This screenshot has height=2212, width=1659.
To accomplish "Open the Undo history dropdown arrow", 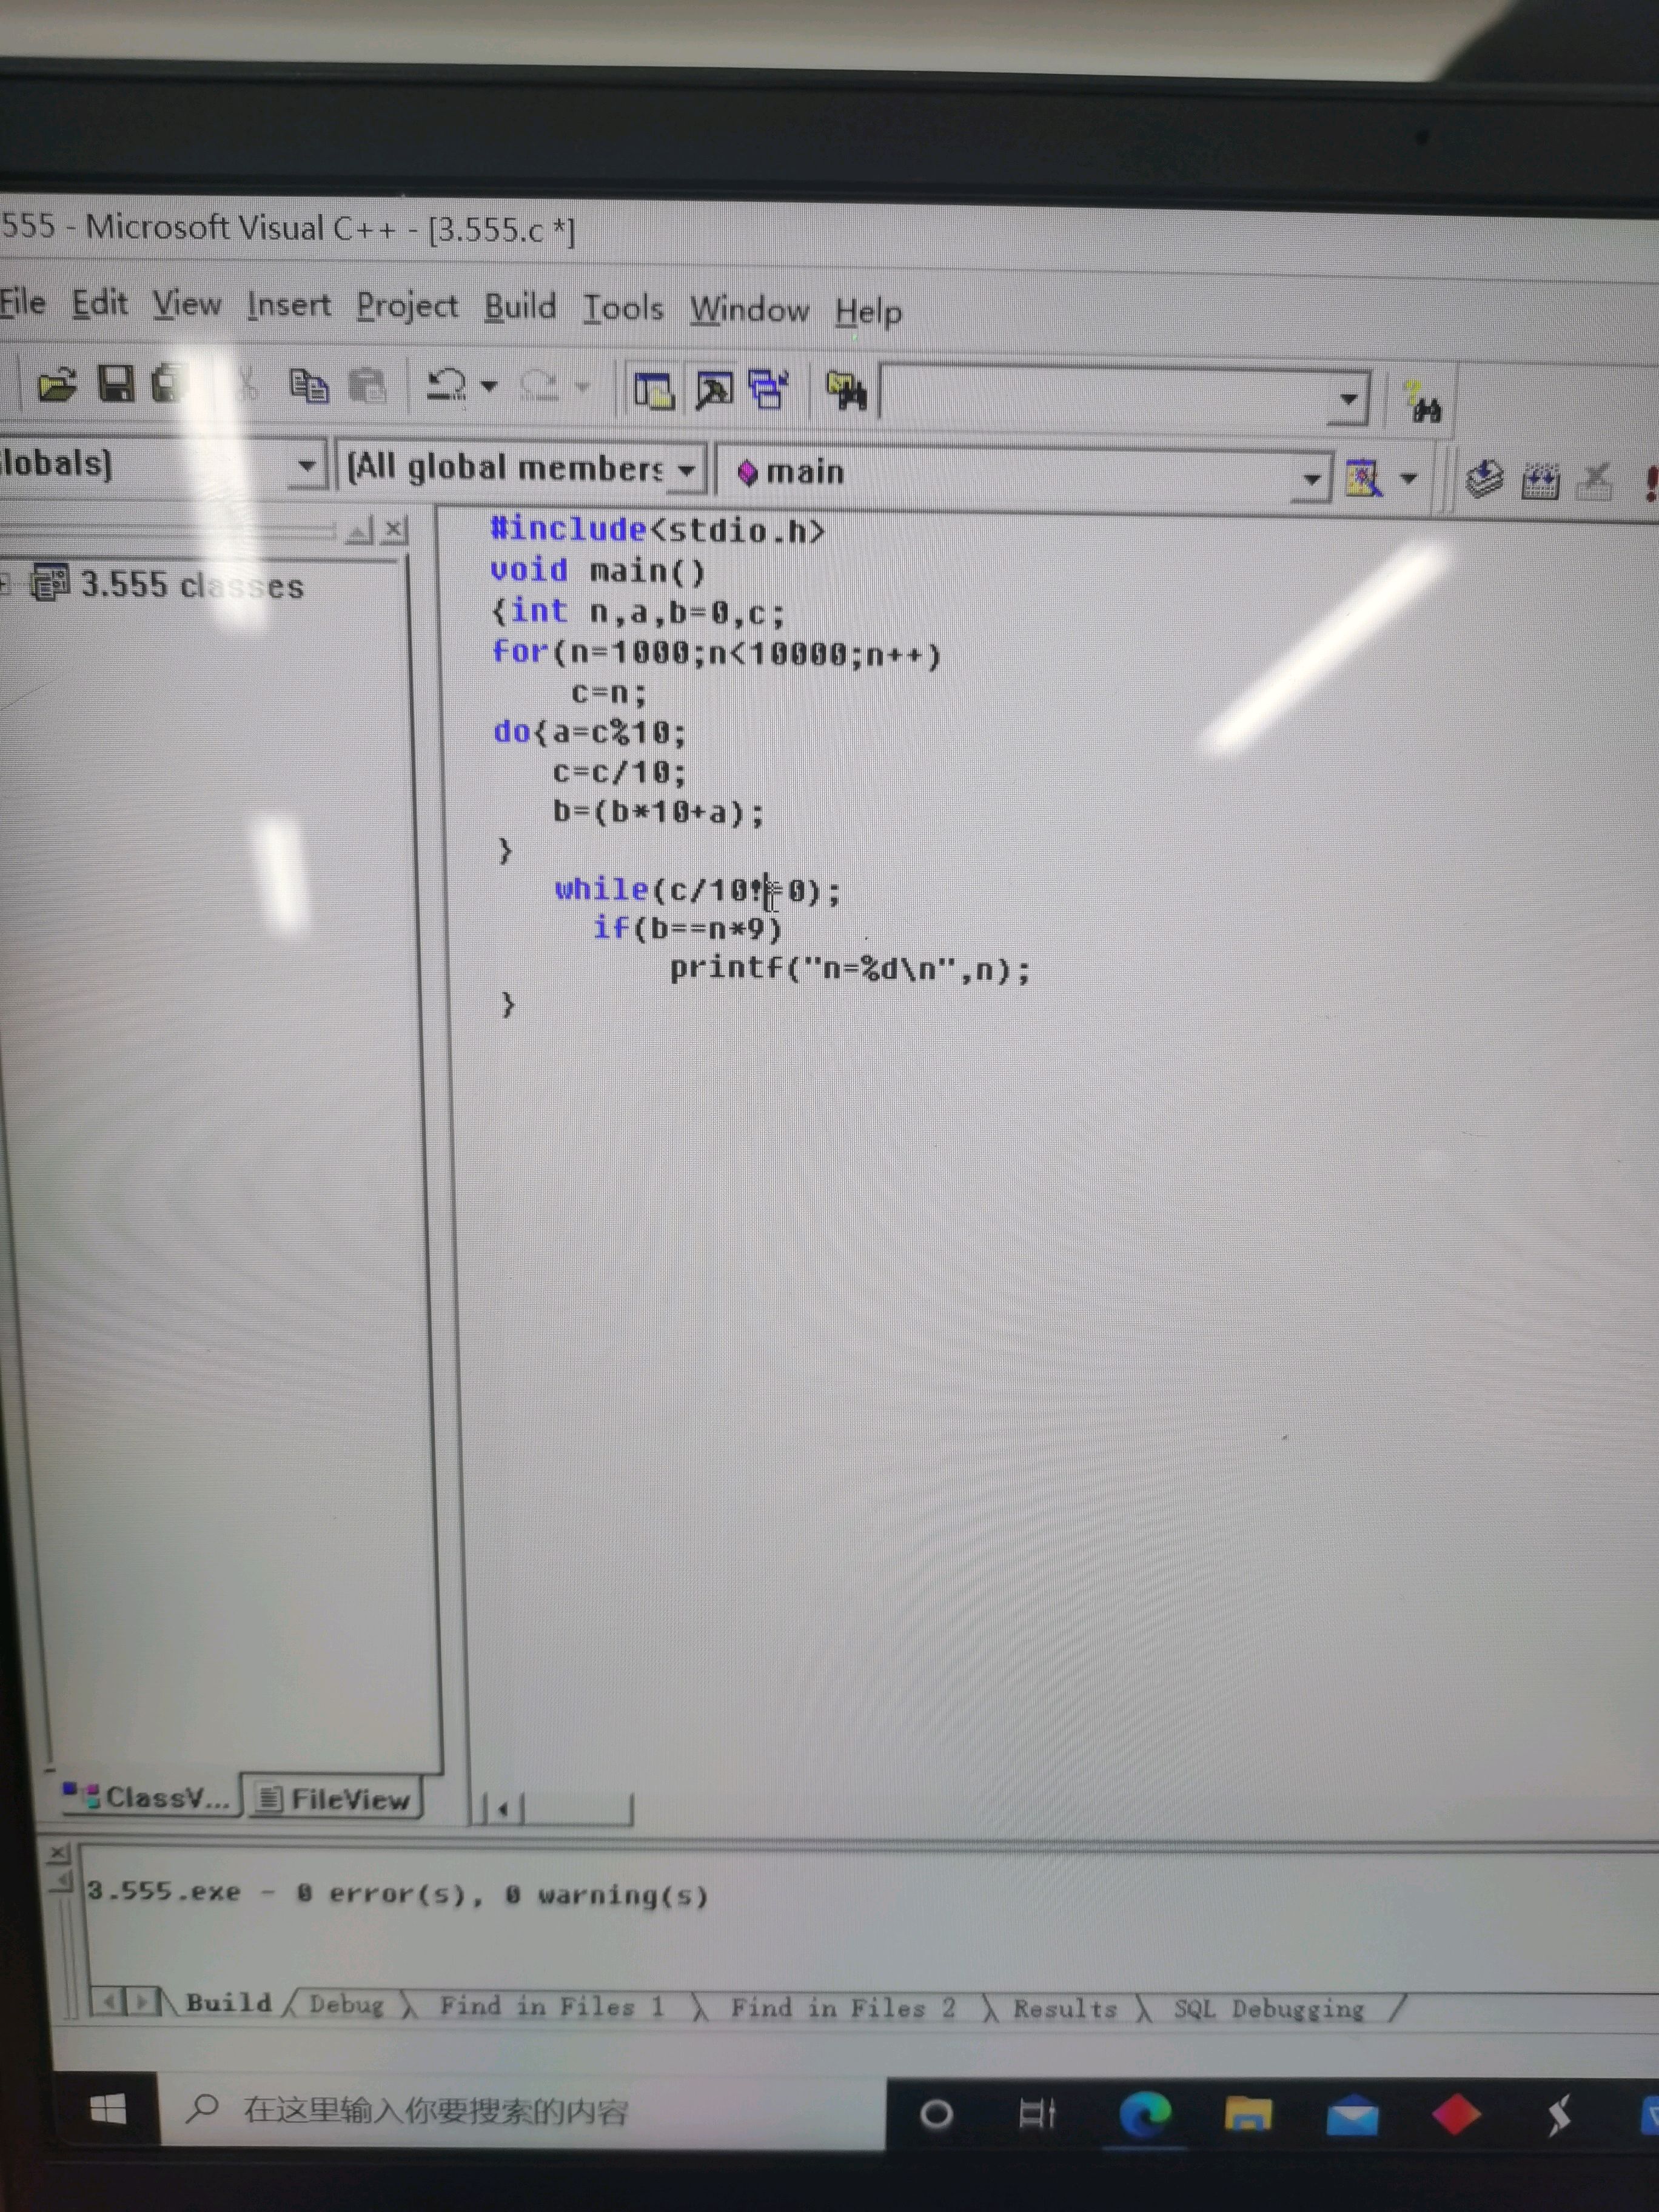I will click(489, 386).
